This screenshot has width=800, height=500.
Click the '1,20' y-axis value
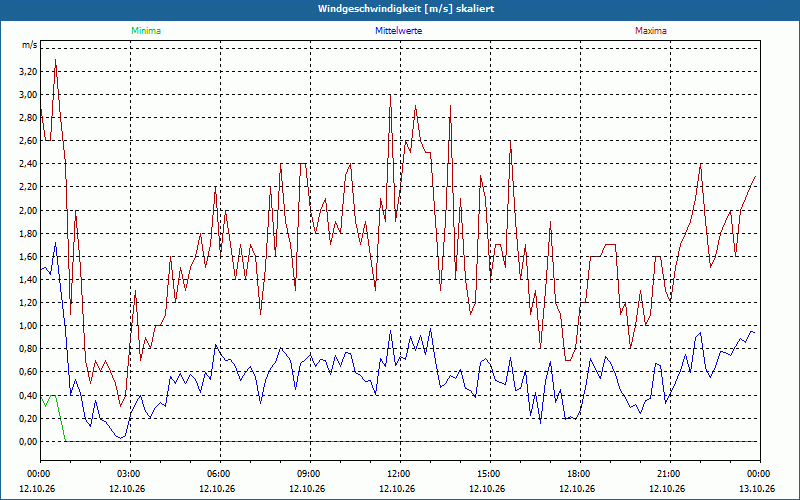pos(29,303)
